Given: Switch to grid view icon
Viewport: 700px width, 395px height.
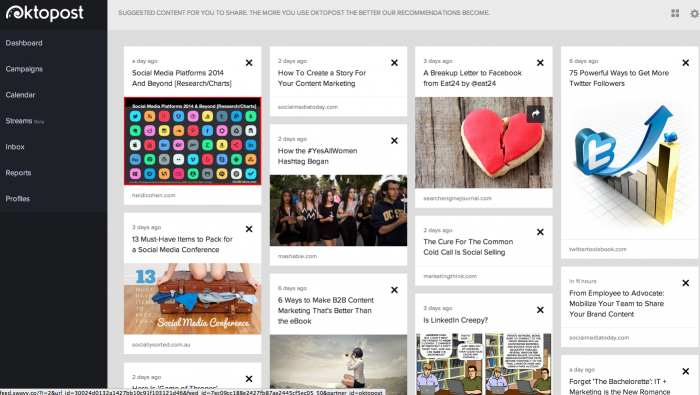Looking at the screenshot, I should click(x=675, y=13).
